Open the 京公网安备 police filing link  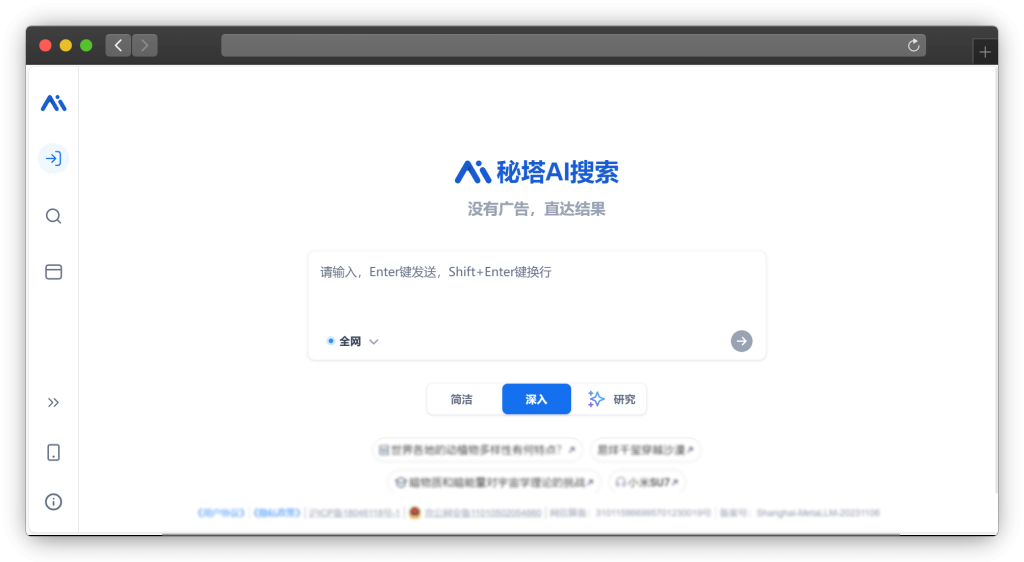483,513
